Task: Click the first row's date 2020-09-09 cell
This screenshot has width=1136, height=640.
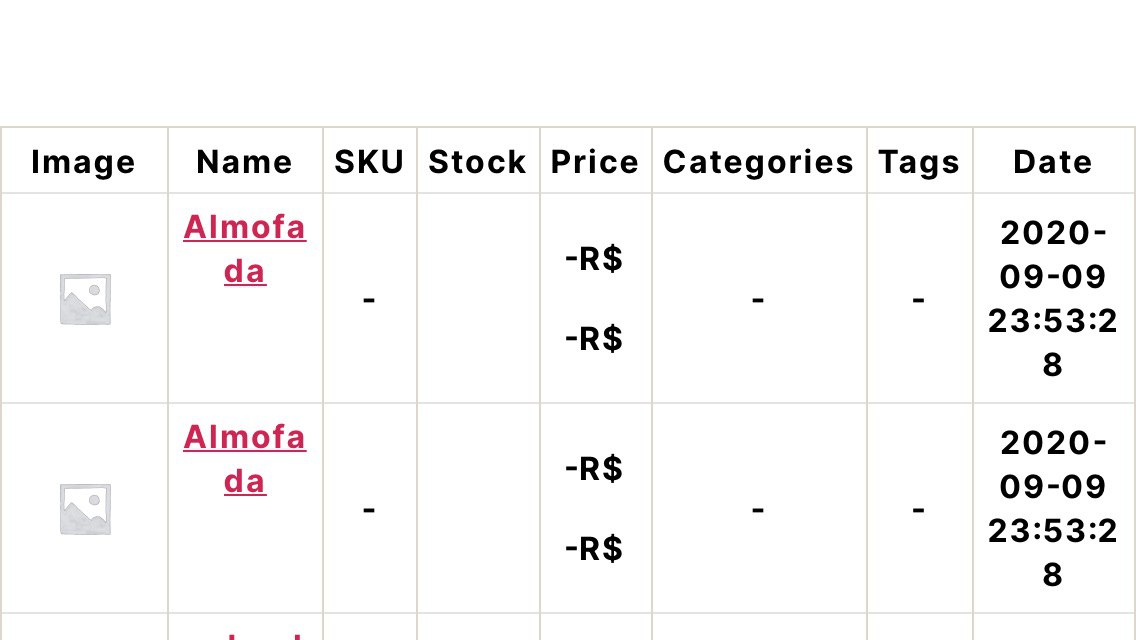Action: tap(1053, 299)
